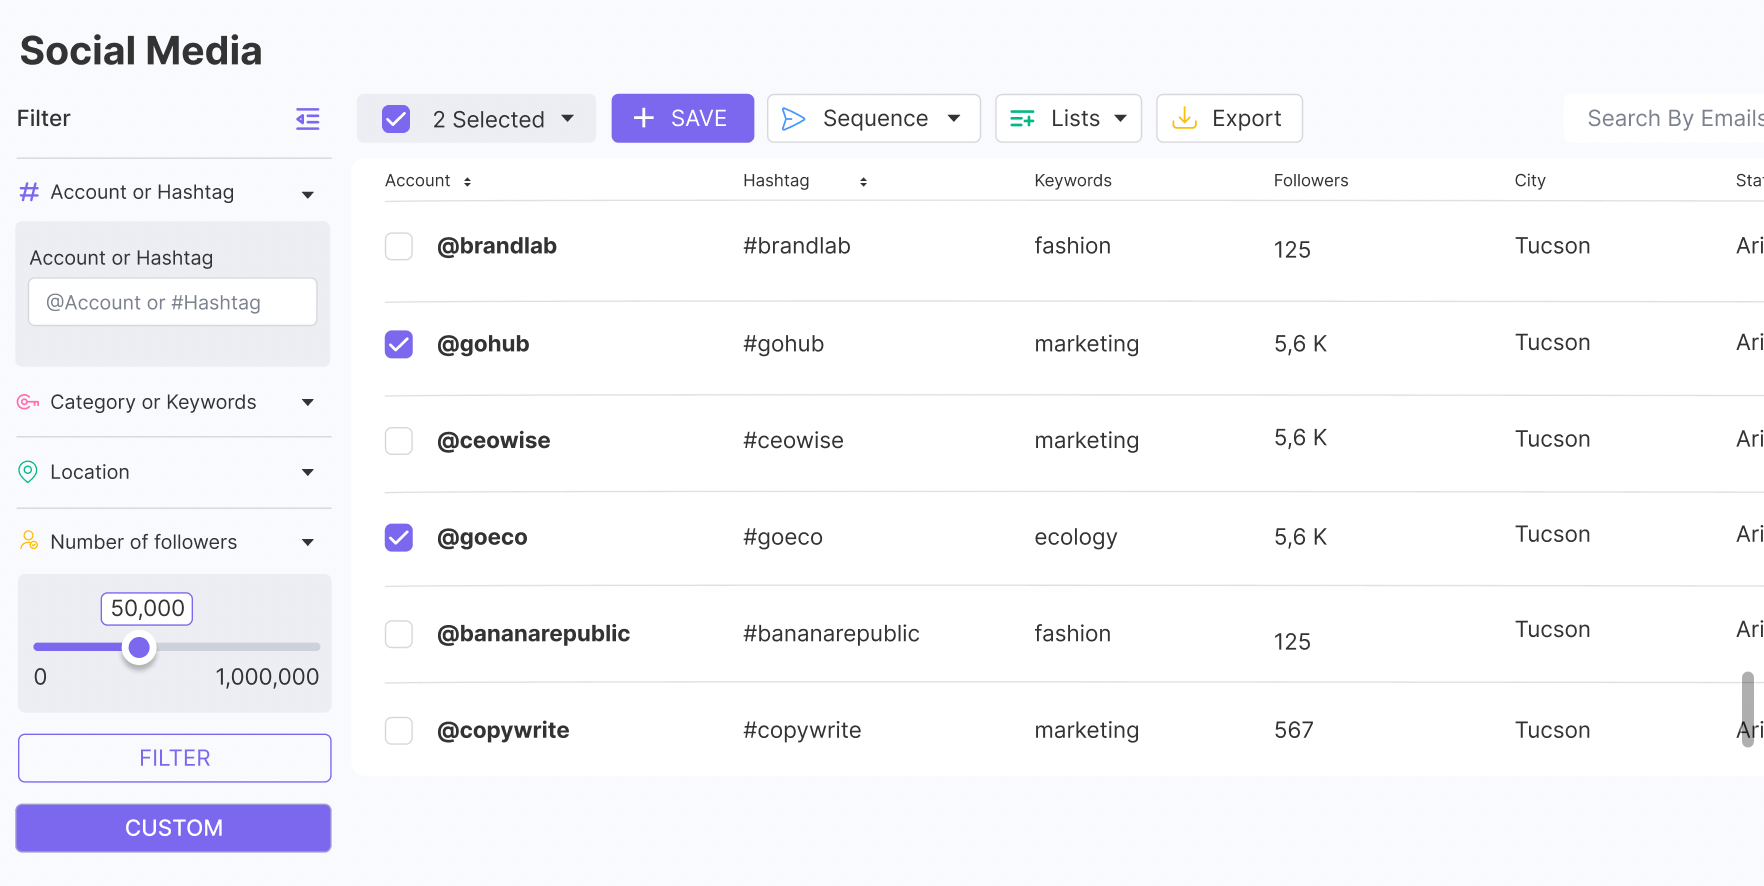Expand the Category or Keywords filter
1764x886 pixels.
click(308, 402)
